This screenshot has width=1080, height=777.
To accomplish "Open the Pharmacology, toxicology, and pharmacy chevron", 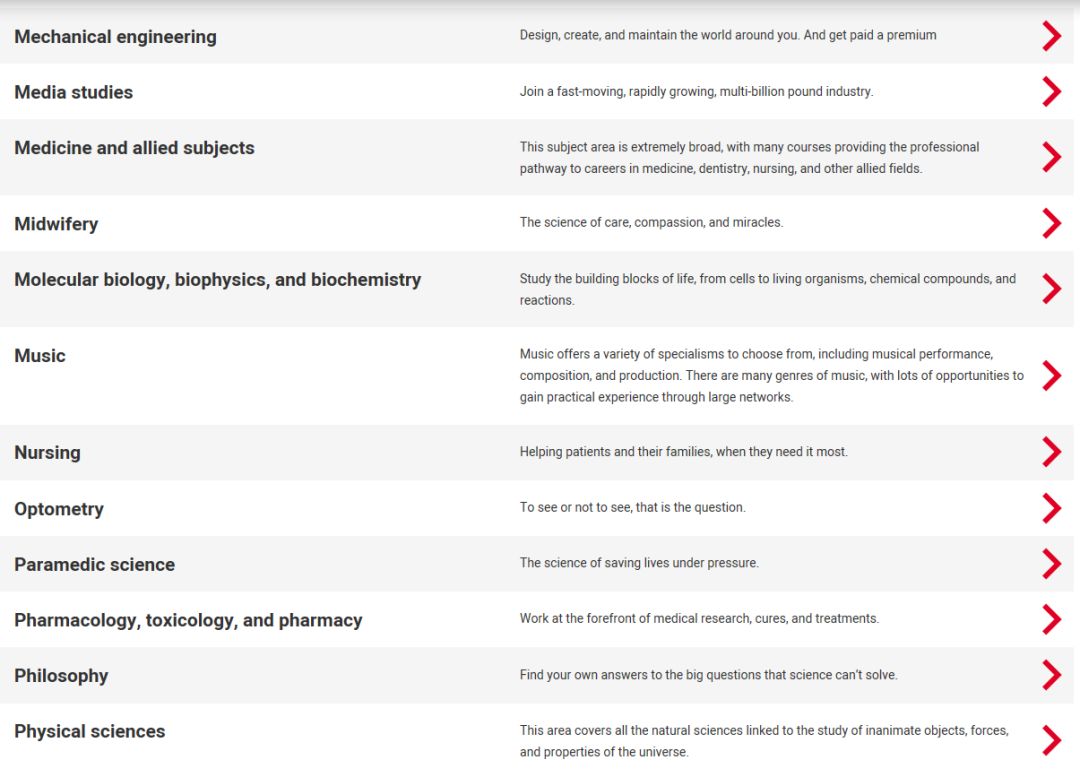I will pos(1052,619).
